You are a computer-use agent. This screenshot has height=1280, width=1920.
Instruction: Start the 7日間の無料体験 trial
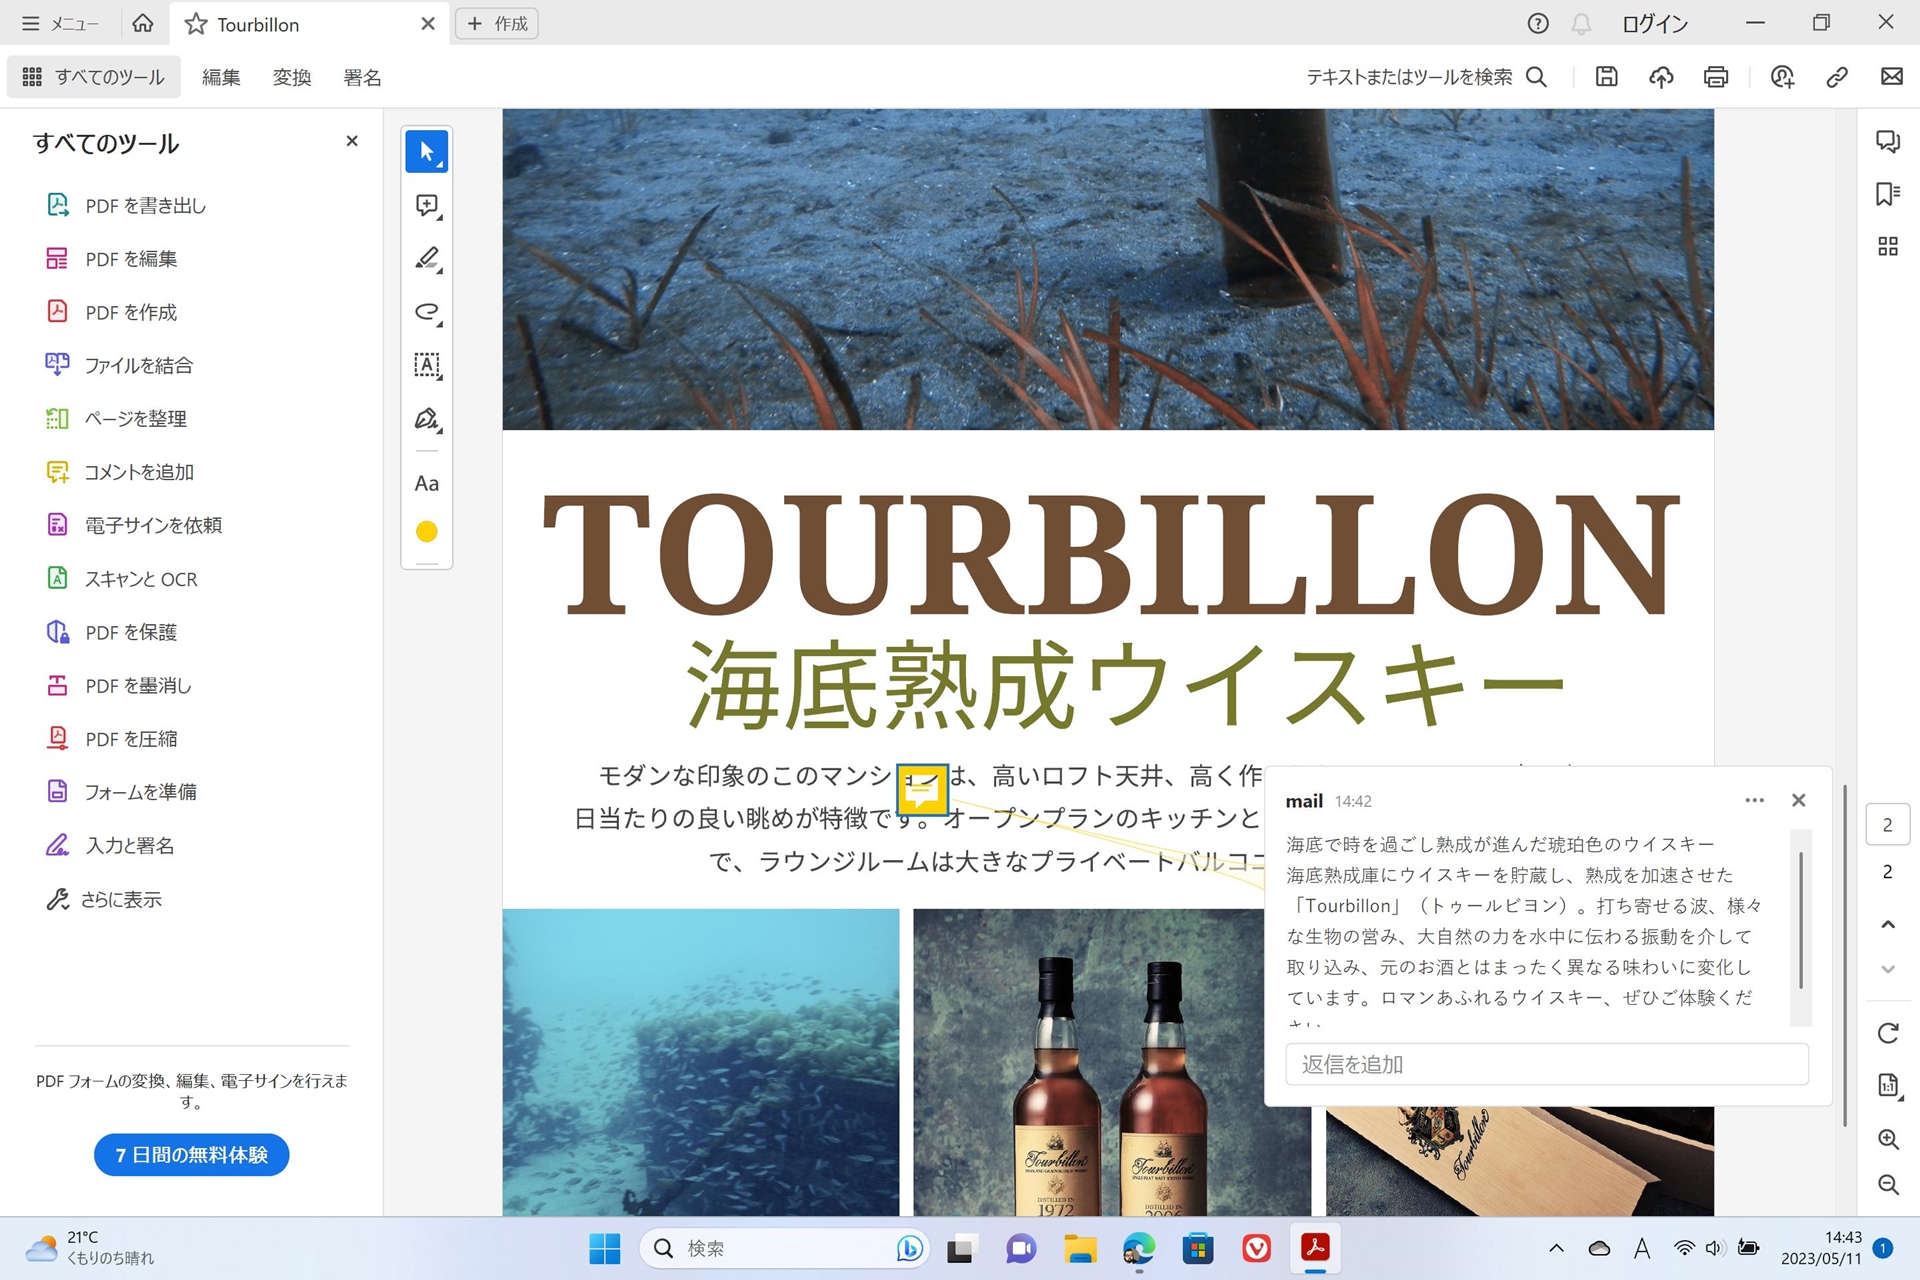point(191,1154)
